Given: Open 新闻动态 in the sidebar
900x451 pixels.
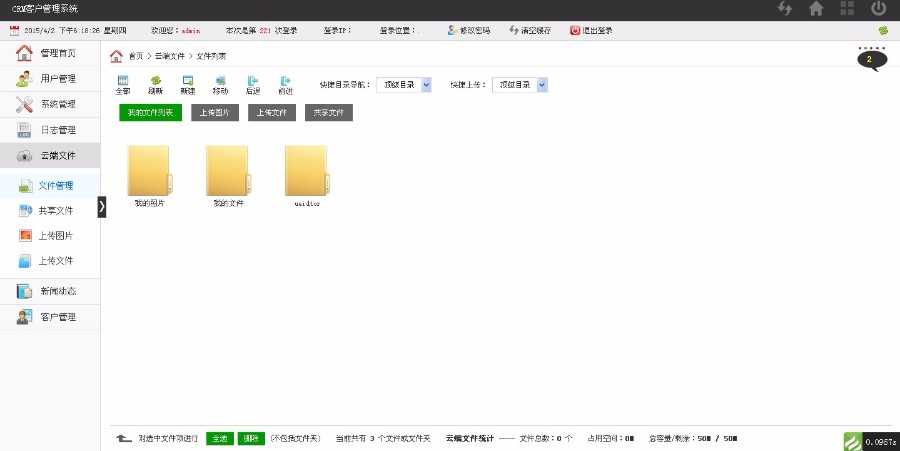Looking at the screenshot, I should point(50,291).
